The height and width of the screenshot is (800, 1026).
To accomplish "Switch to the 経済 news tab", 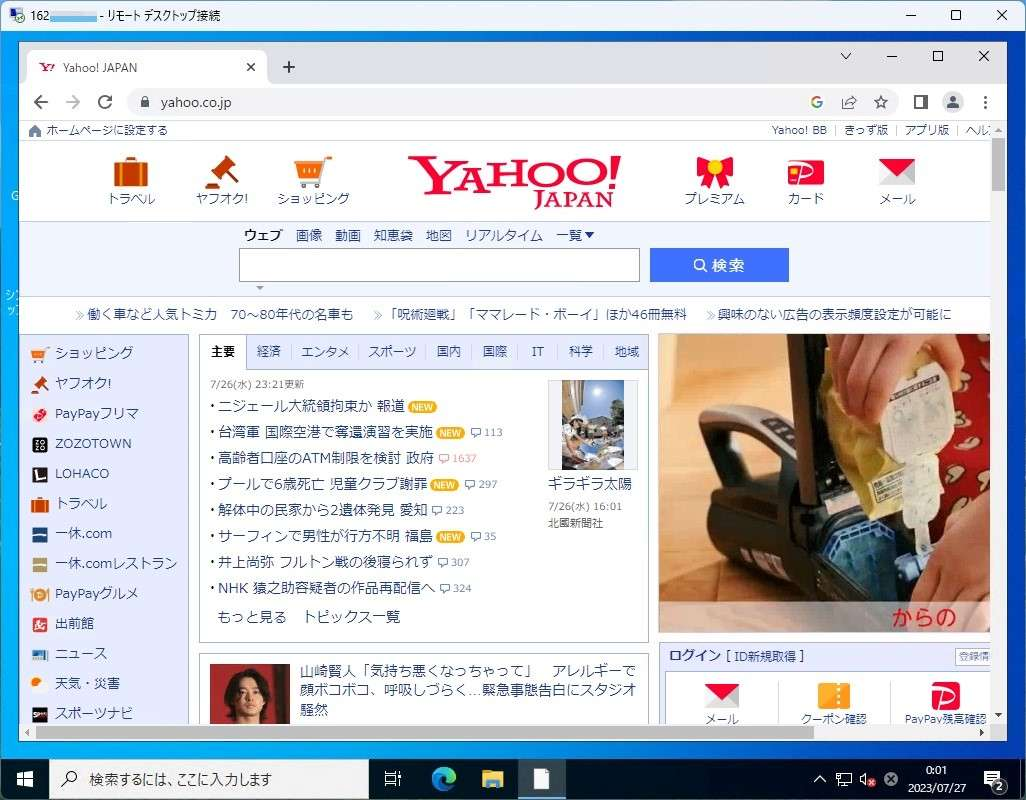I will point(268,351).
